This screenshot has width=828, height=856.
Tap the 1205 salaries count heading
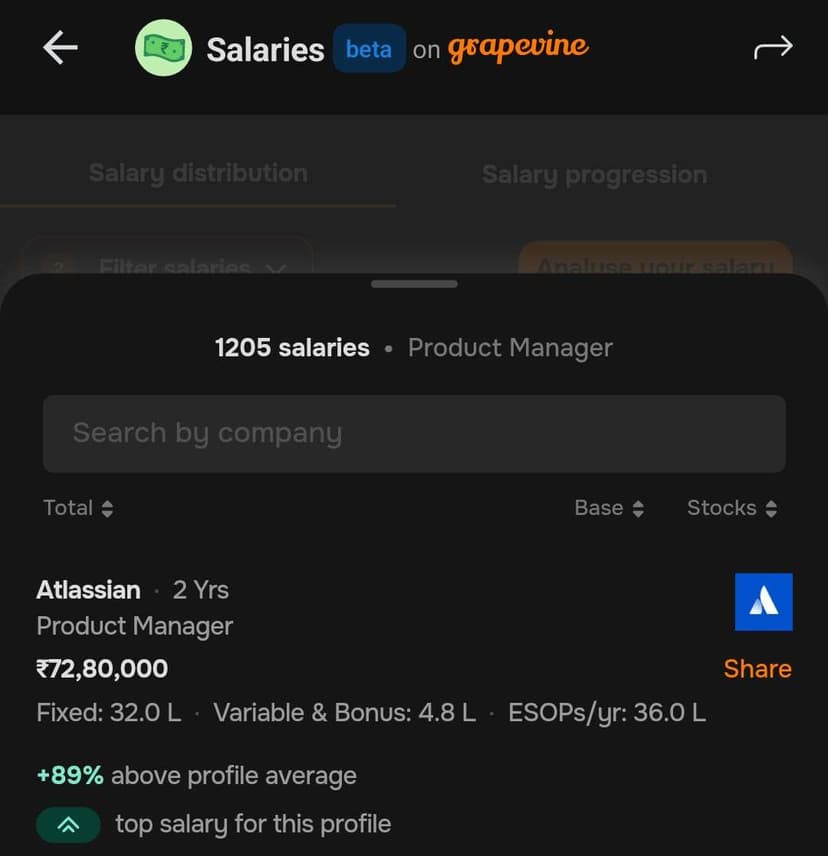coord(292,348)
